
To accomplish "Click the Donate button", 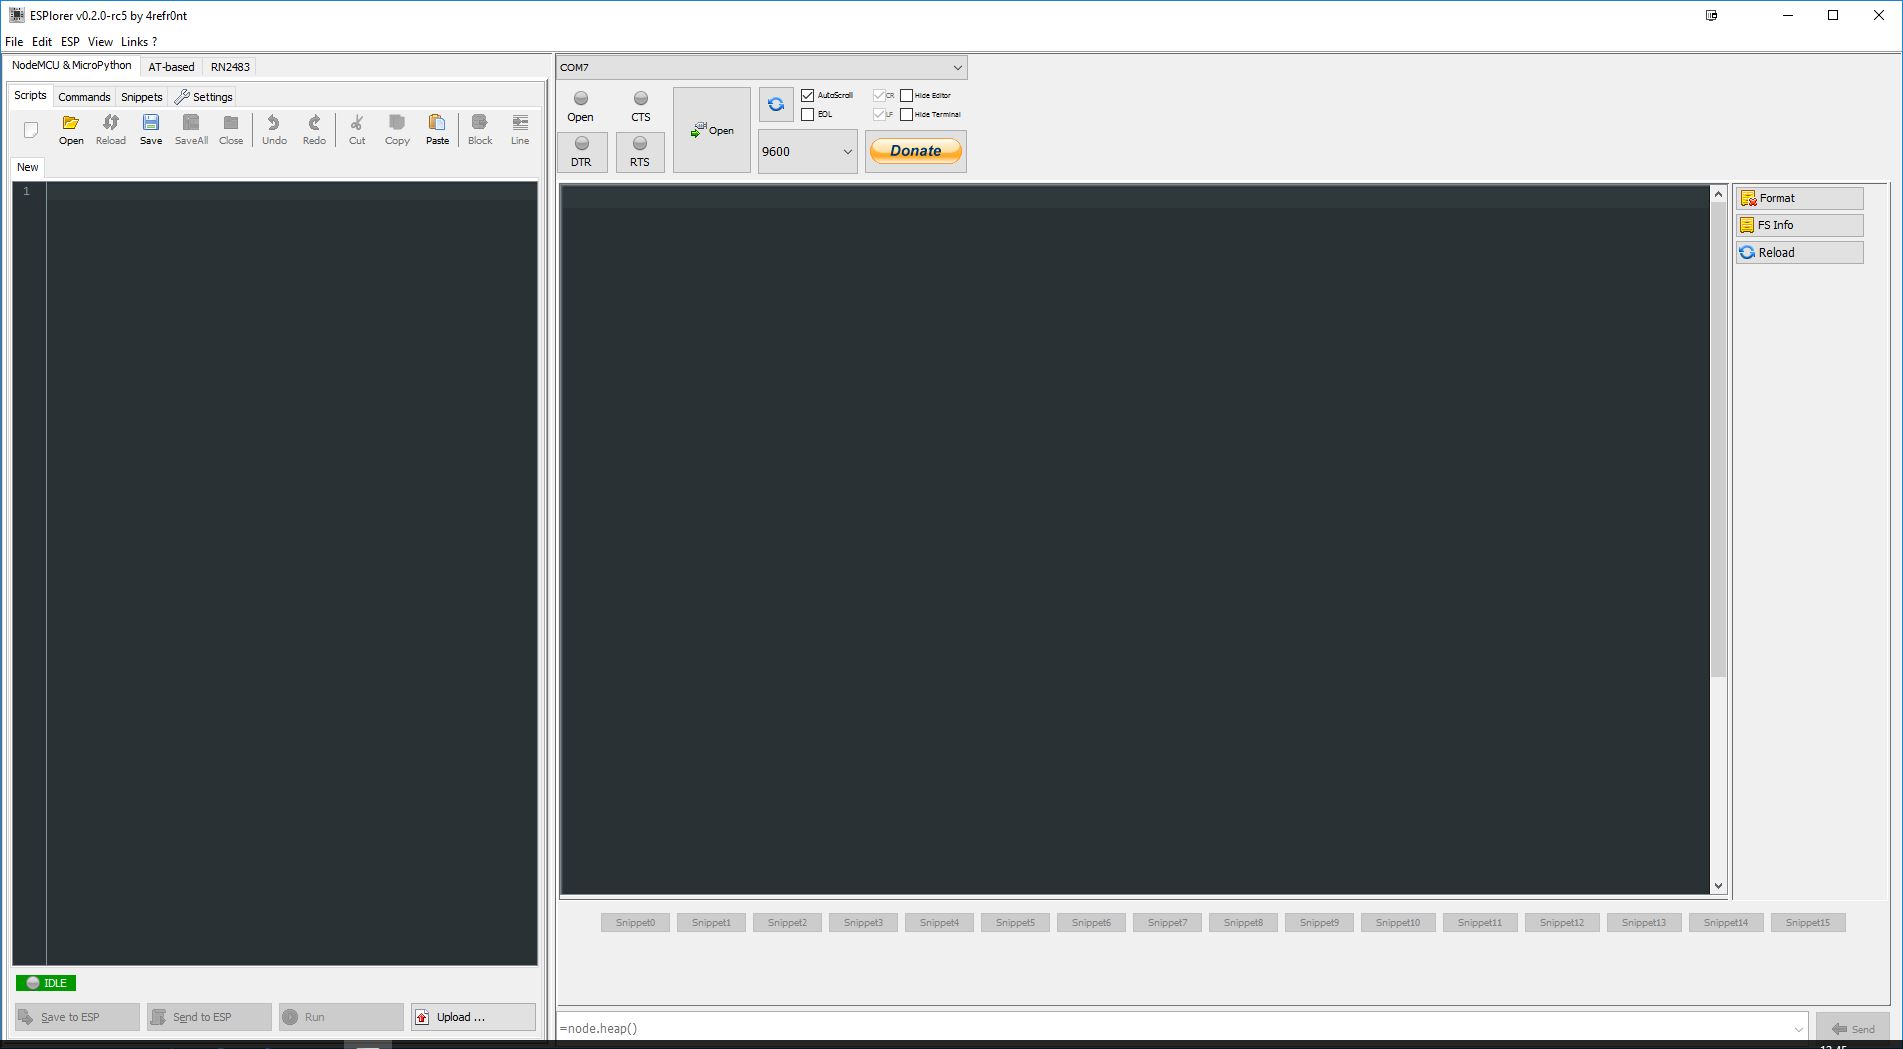I will pos(915,151).
